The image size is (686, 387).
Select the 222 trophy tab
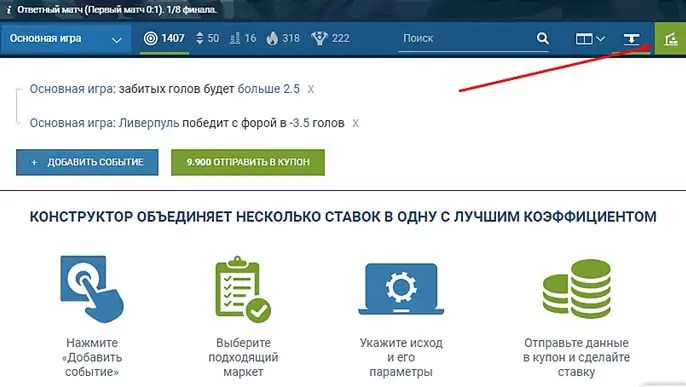click(x=330, y=38)
